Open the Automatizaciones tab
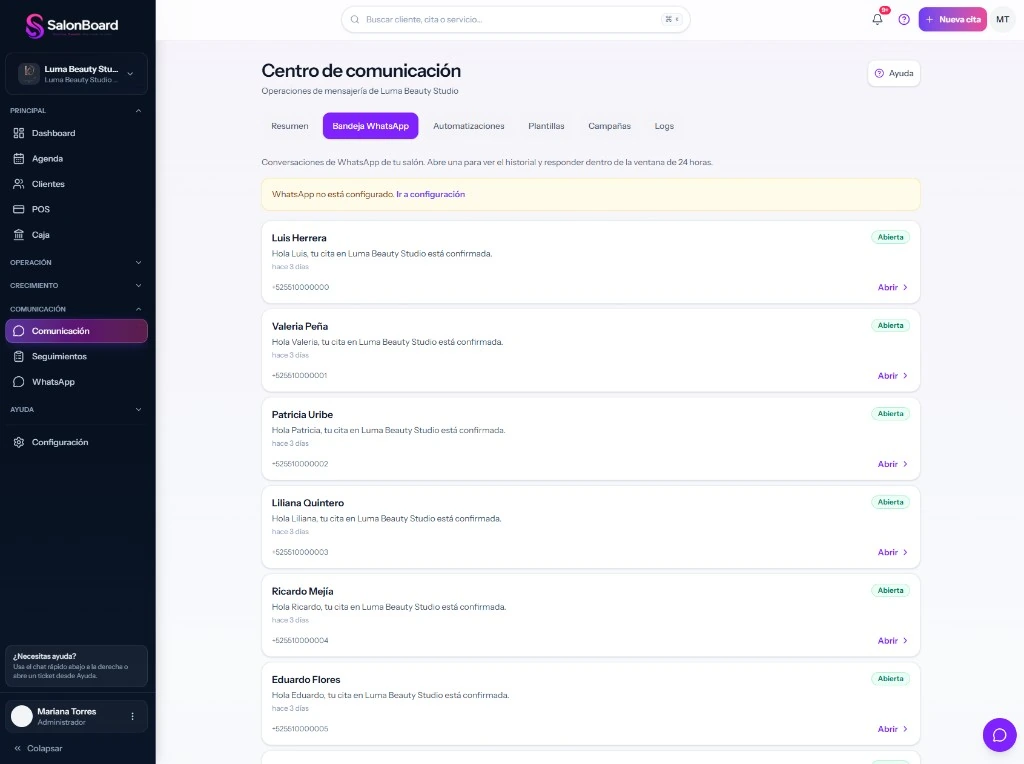The width and height of the screenshot is (1024, 764). (469, 126)
